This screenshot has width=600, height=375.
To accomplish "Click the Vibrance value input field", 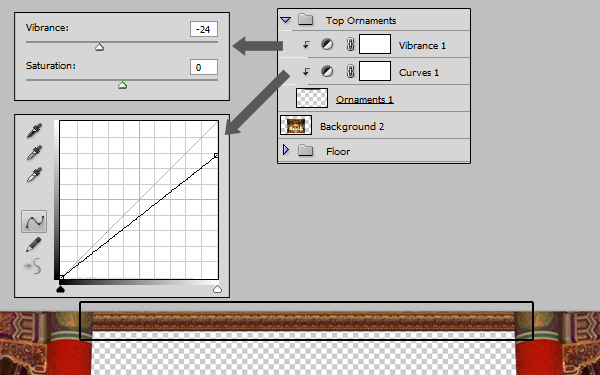I will [x=204, y=29].
